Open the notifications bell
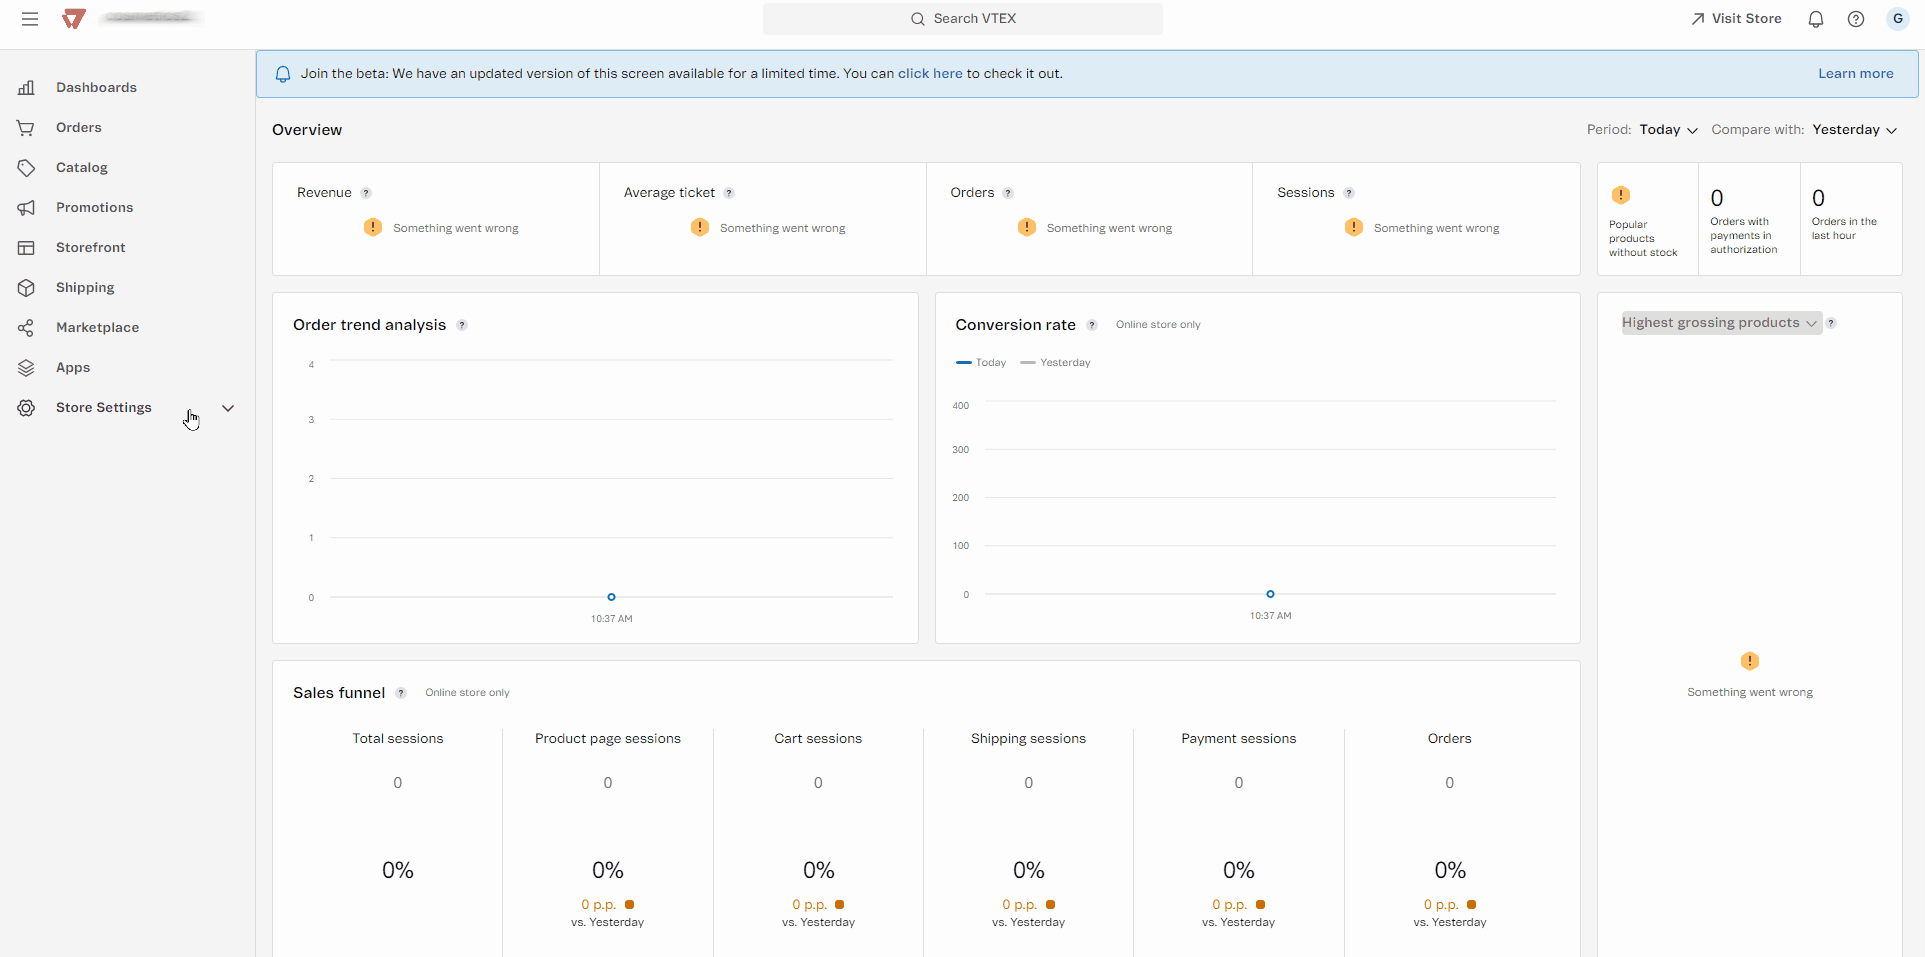Screen dimensions: 1925x957 pos(1816,19)
